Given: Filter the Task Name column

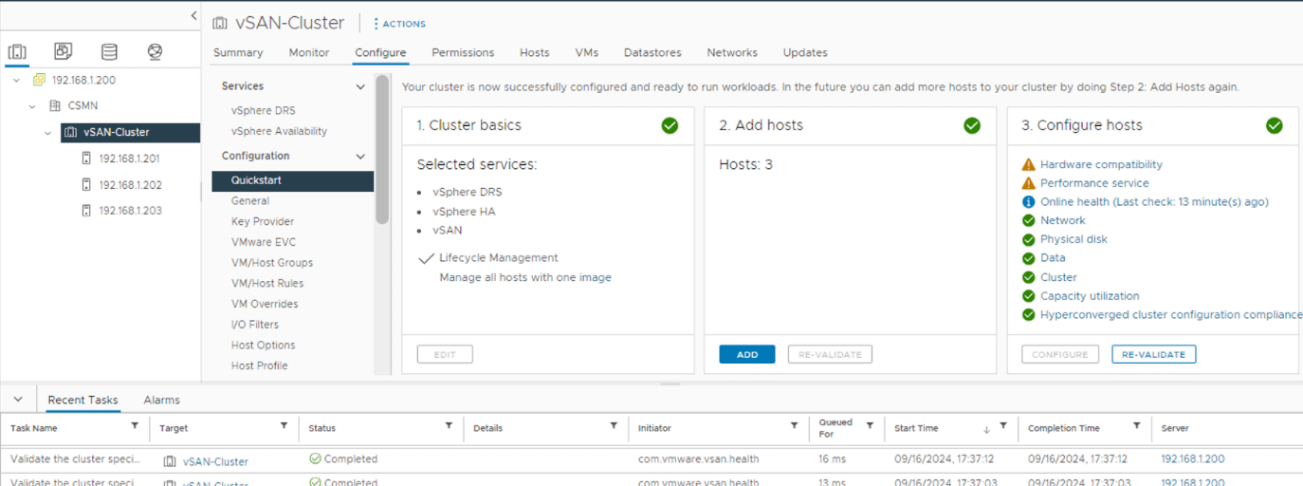Looking at the screenshot, I should pos(135,426).
